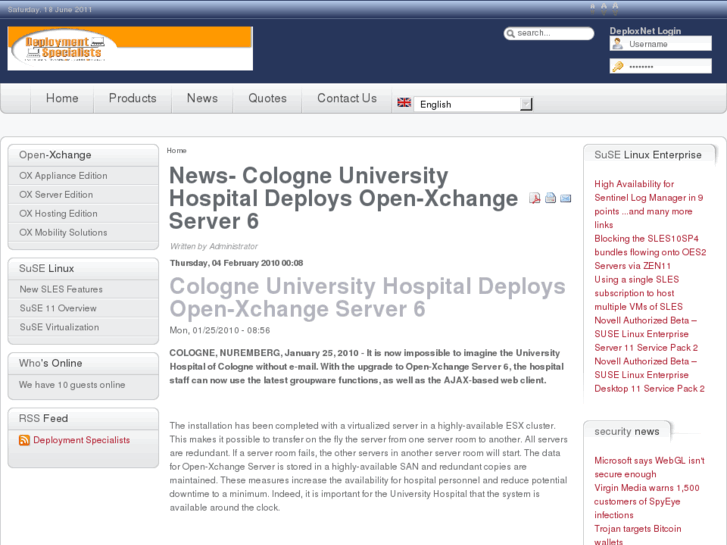Open OX Hosting Edition sidebar link
This screenshot has height=545, width=727.
(x=58, y=214)
